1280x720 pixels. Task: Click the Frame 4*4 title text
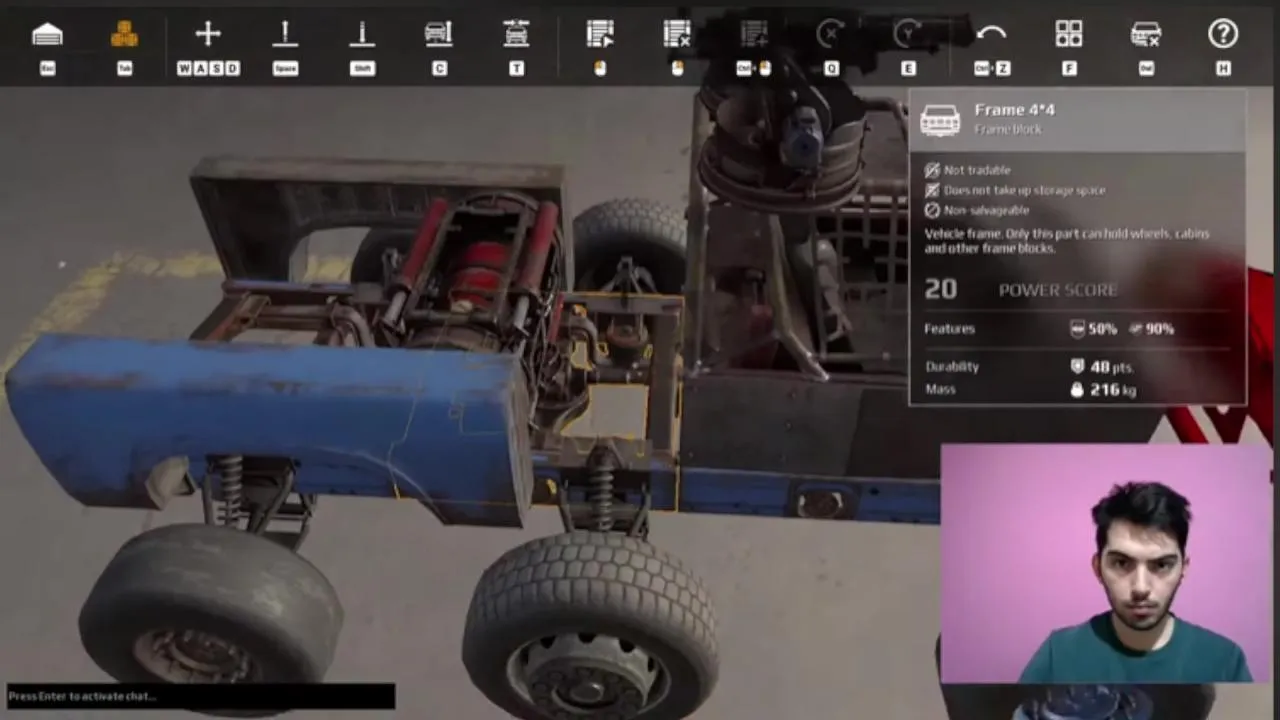[x=1014, y=110]
